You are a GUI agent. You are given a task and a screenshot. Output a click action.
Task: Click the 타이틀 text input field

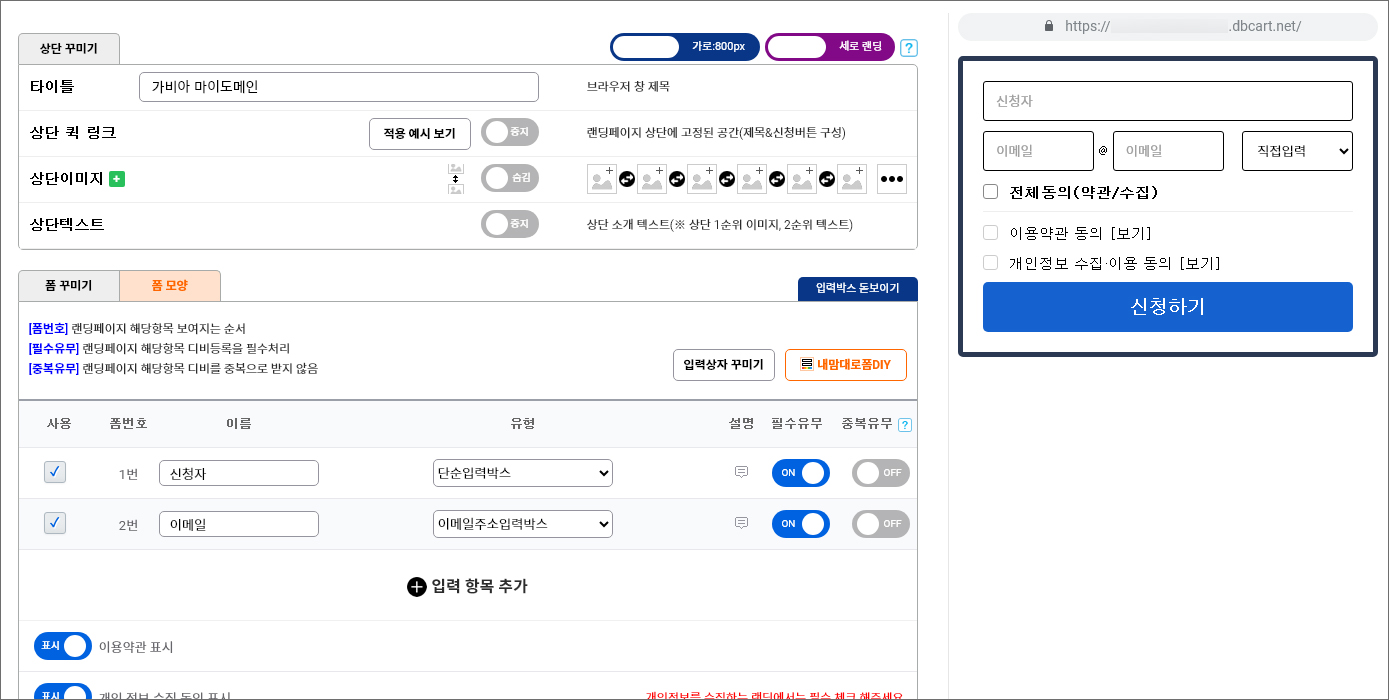coord(338,87)
